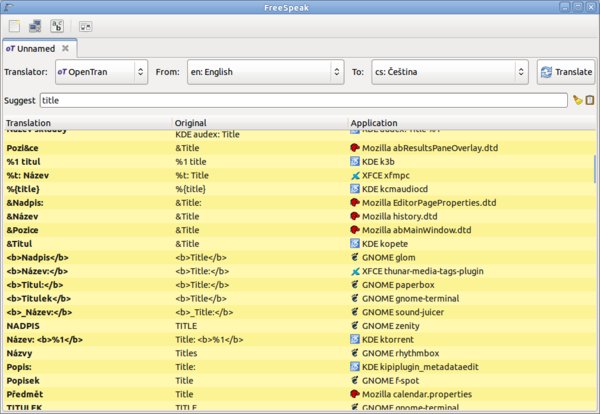Click original text '%{title}'
Screen dimensions: 600x414
pos(191,189)
